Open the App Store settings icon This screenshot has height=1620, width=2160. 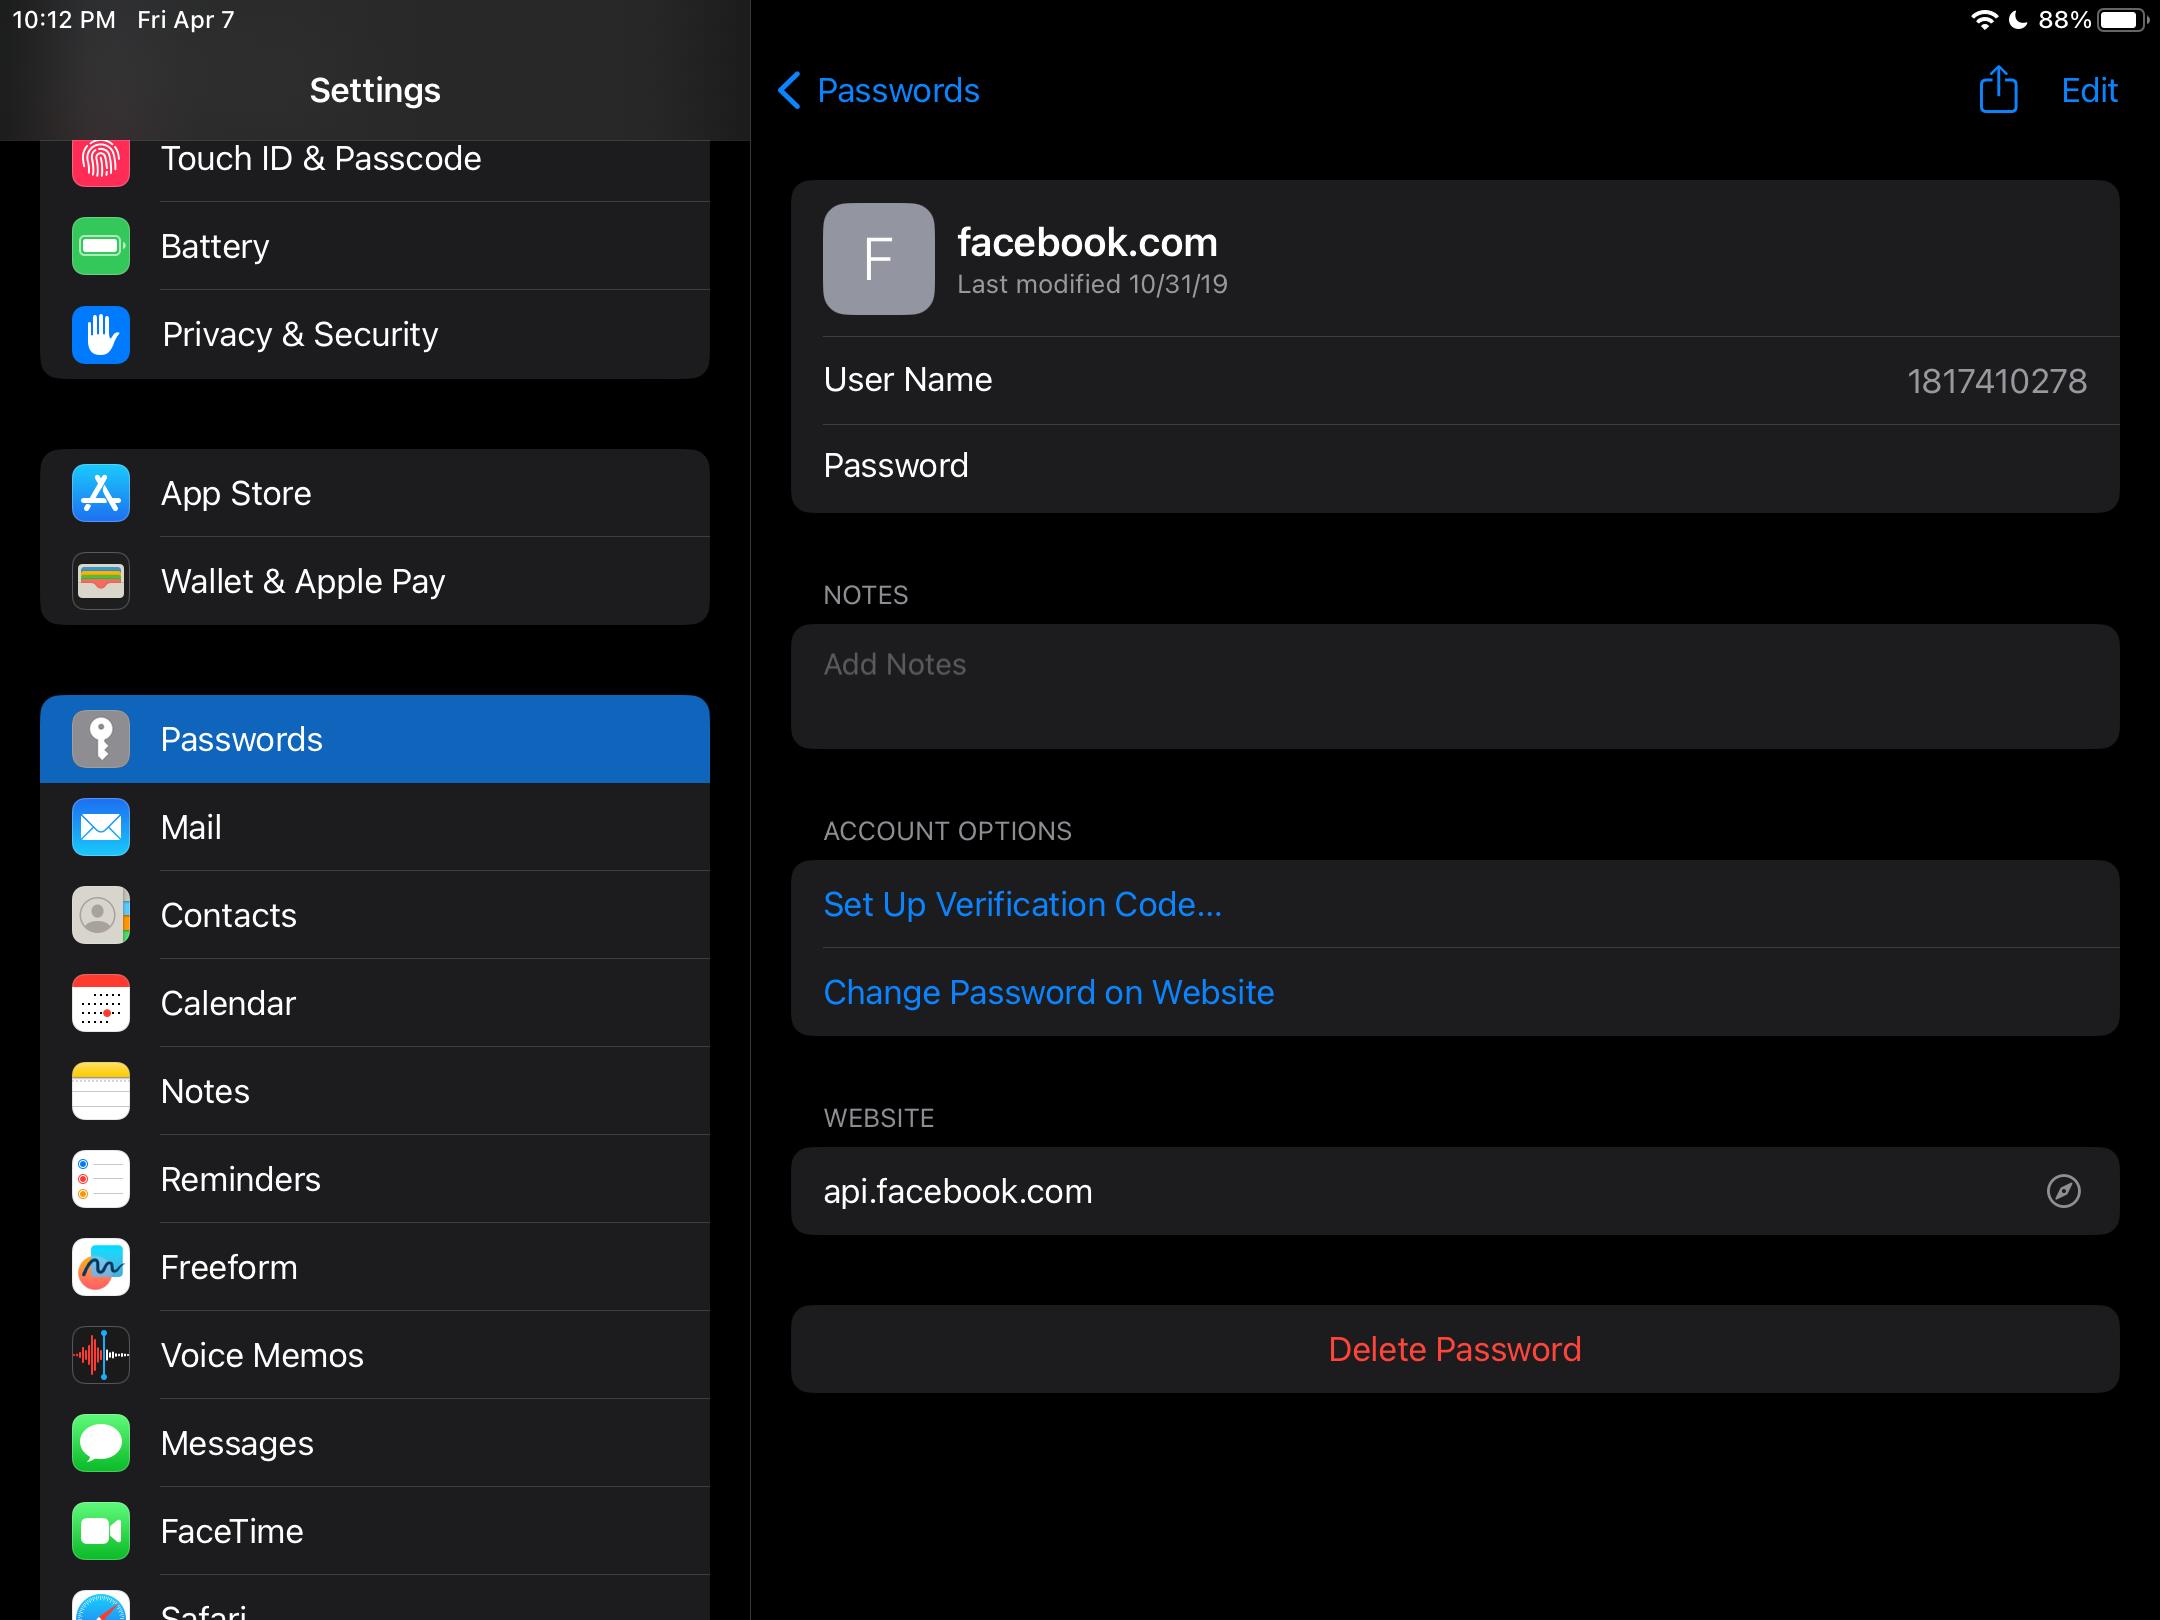point(101,493)
